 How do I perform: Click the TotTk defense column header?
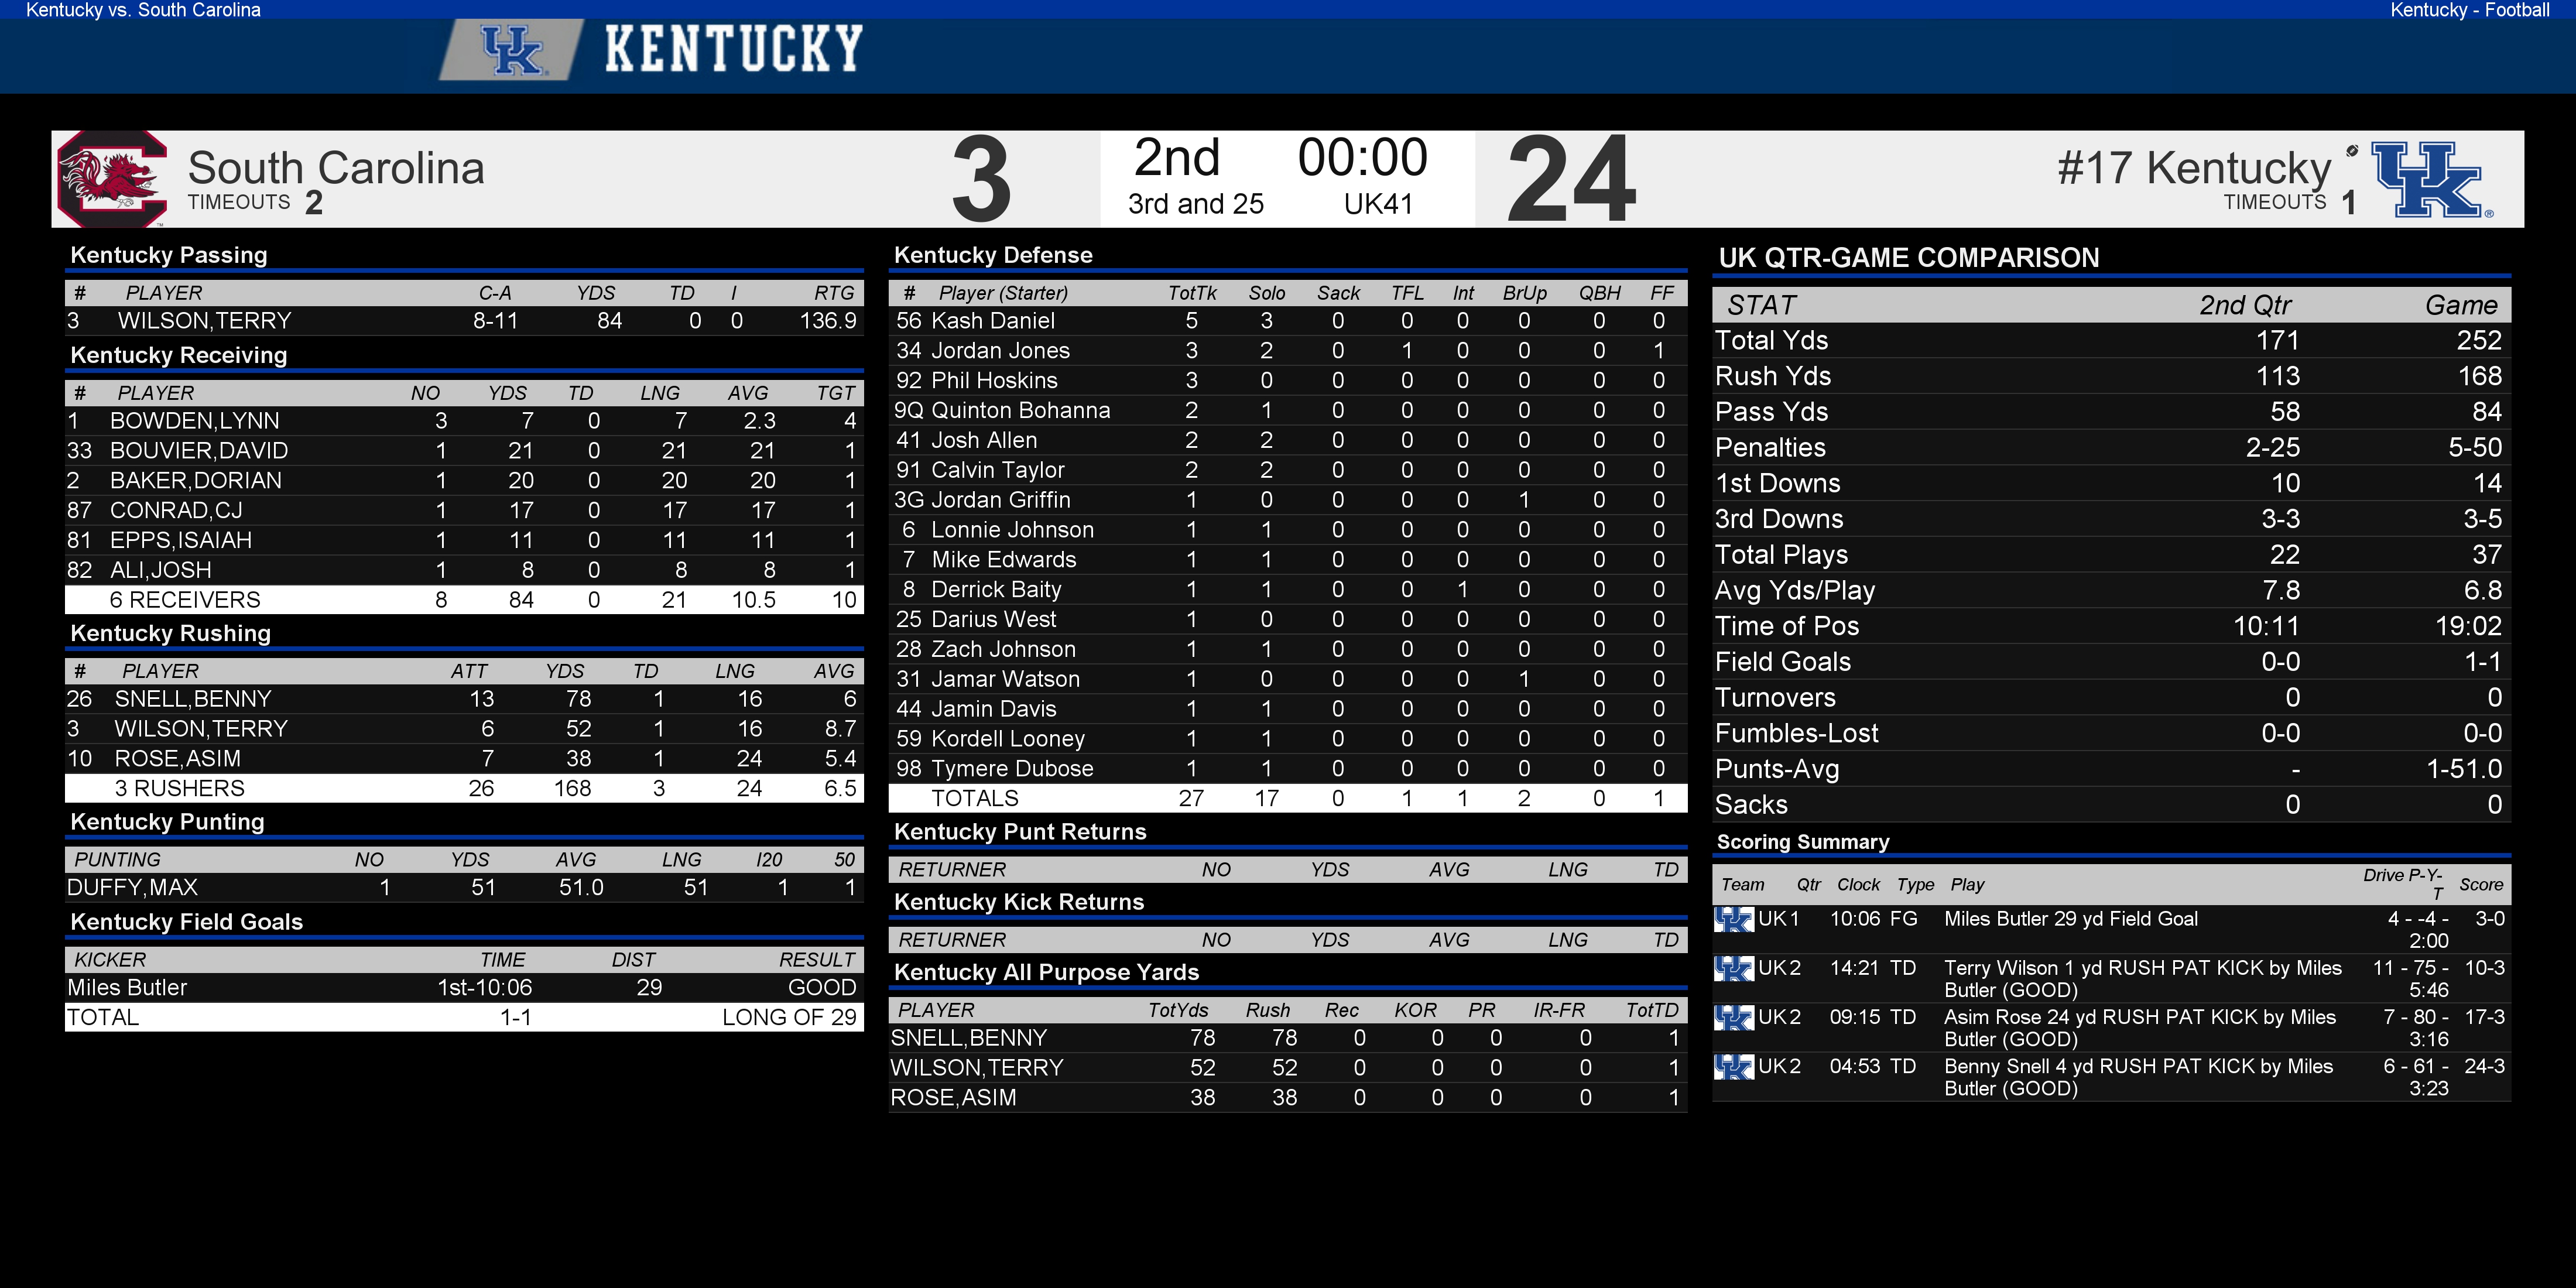coord(1192,293)
